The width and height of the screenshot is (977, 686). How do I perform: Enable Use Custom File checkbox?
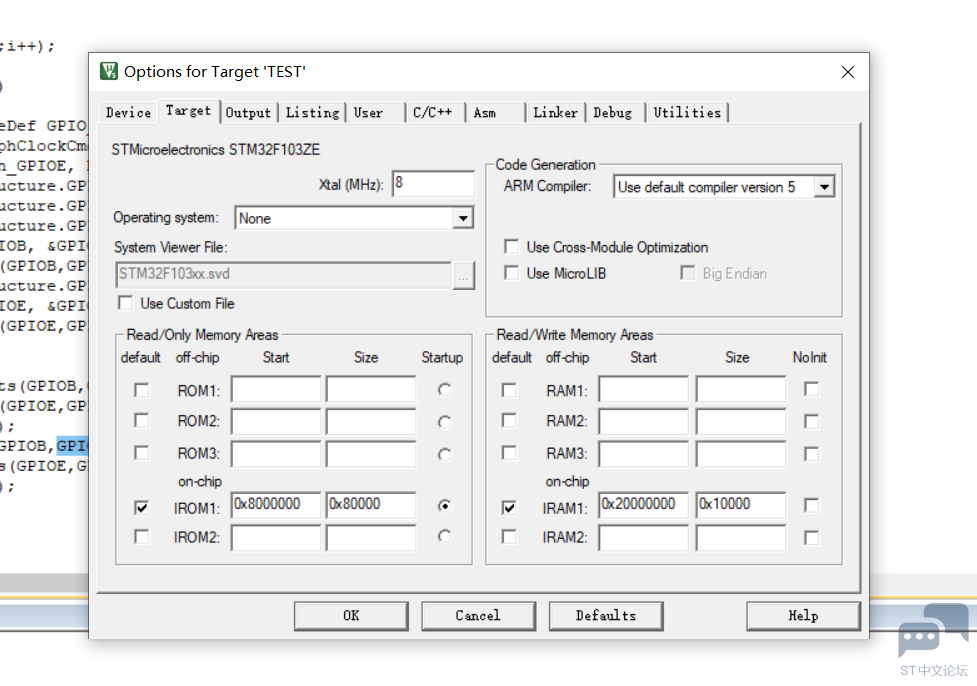[x=125, y=303]
